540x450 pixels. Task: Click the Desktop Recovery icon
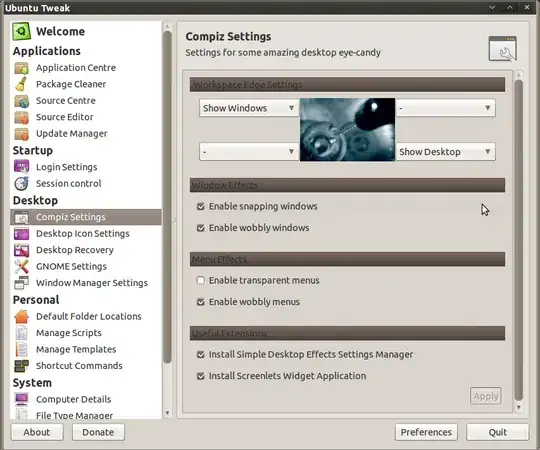[21, 250]
